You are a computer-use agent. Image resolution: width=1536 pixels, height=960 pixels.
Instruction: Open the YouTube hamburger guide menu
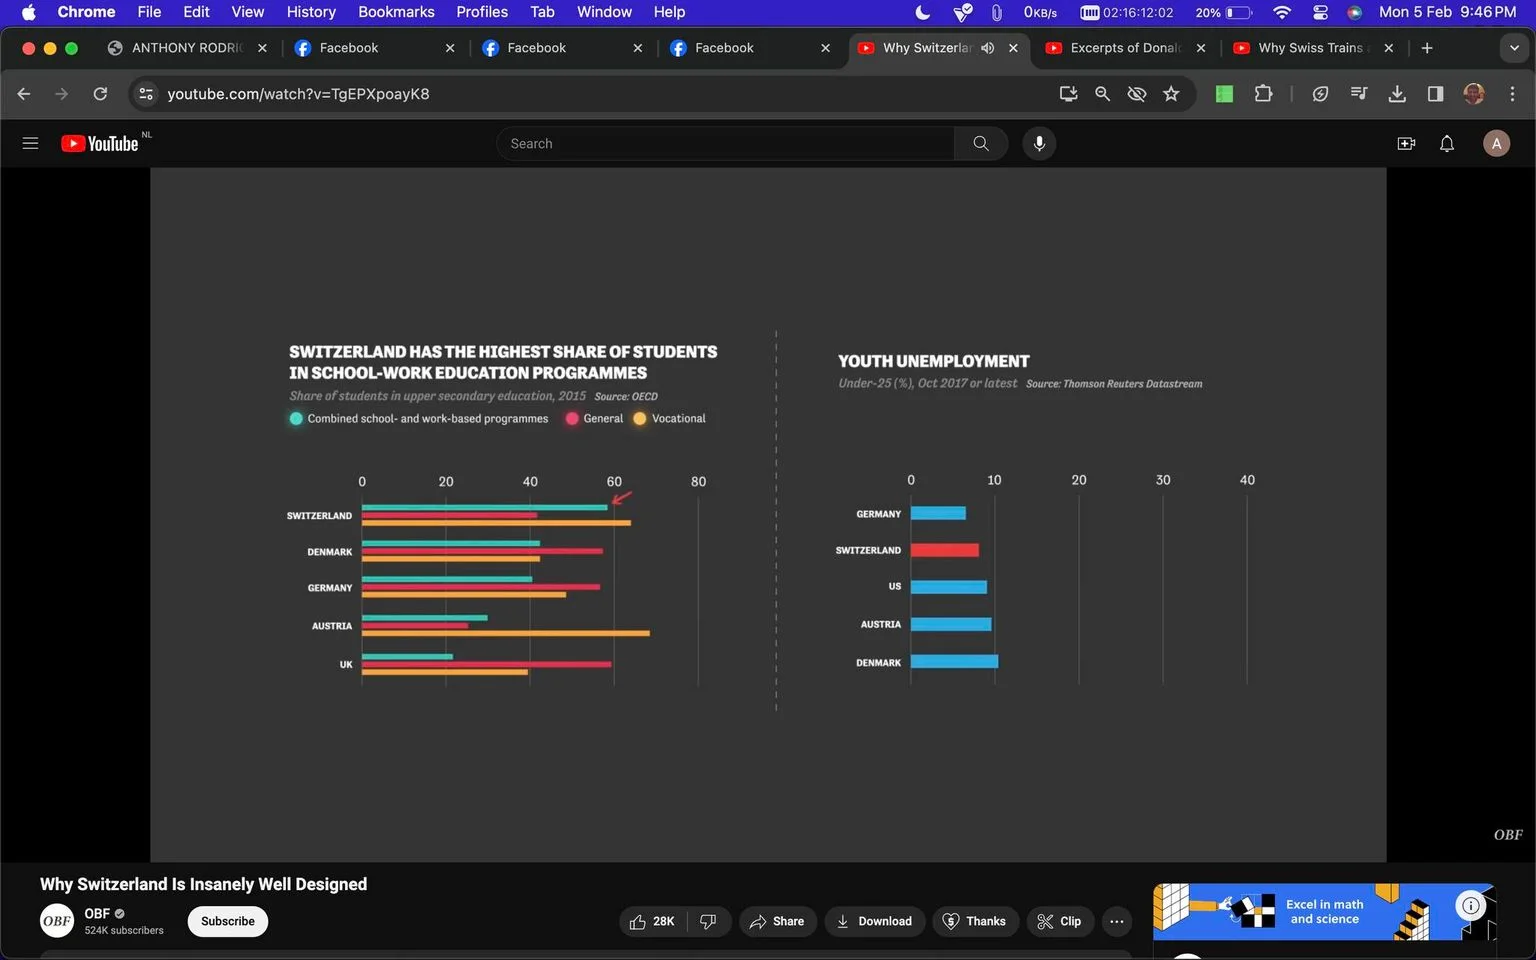pyautogui.click(x=30, y=143)
